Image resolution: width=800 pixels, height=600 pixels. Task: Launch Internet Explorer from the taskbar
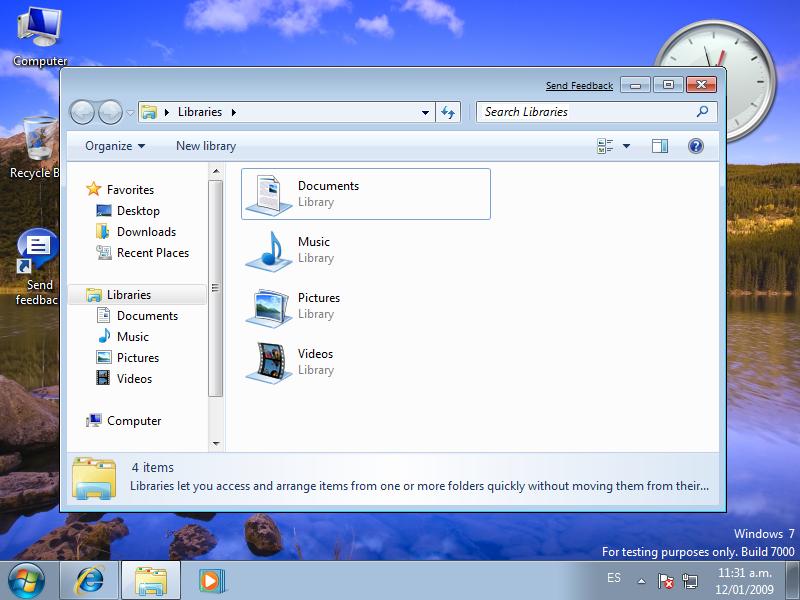[90, 580]
